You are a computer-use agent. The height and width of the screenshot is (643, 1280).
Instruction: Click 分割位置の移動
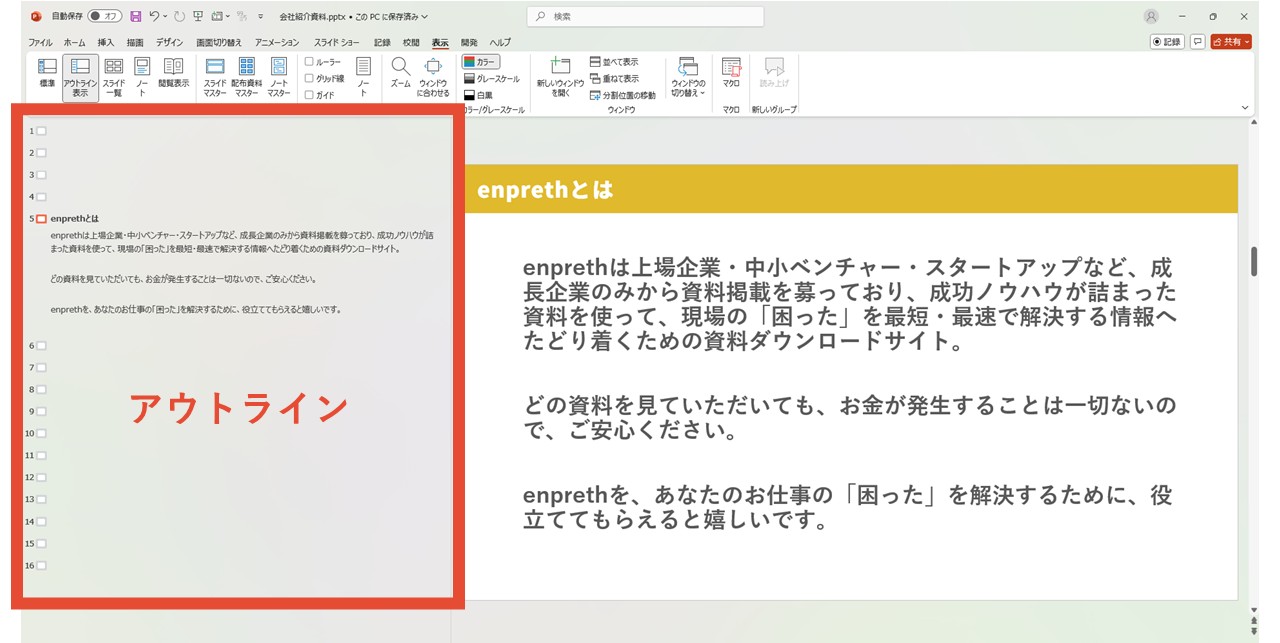[622, 95]
